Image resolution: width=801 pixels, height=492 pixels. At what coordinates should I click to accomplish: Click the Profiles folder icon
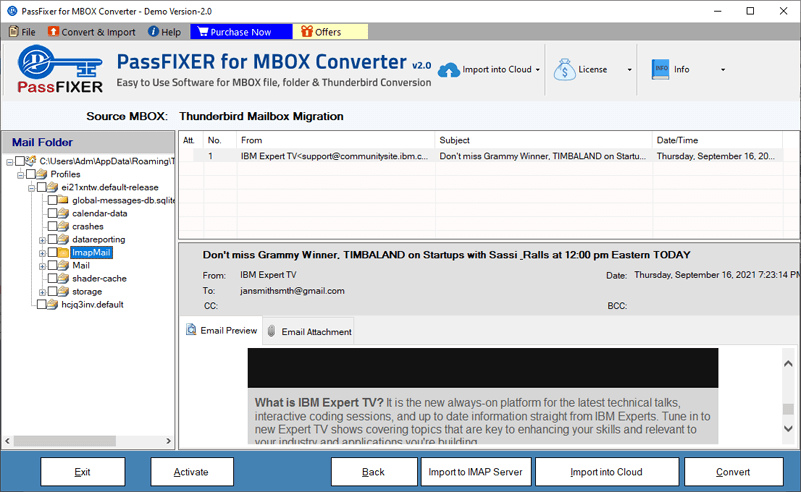click(42, 174)
